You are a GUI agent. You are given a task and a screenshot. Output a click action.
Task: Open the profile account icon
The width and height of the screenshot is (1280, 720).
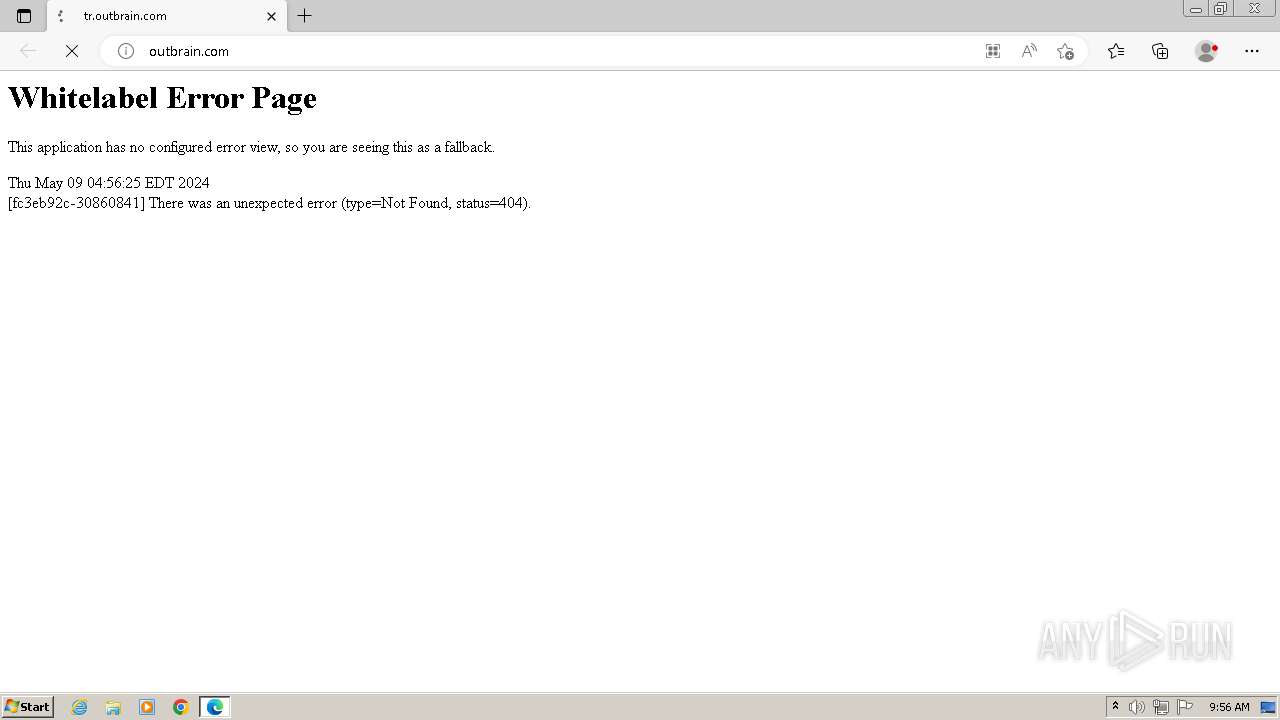tap(1207, 51)
